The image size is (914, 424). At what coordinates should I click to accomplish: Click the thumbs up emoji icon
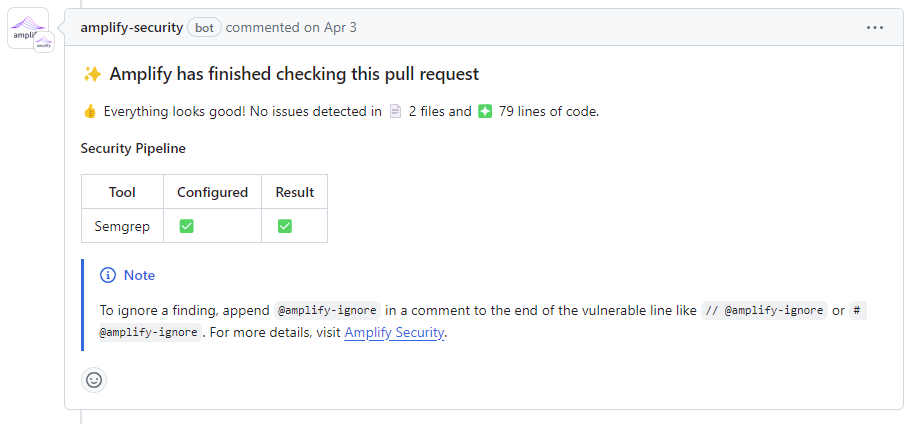(90, 111)
